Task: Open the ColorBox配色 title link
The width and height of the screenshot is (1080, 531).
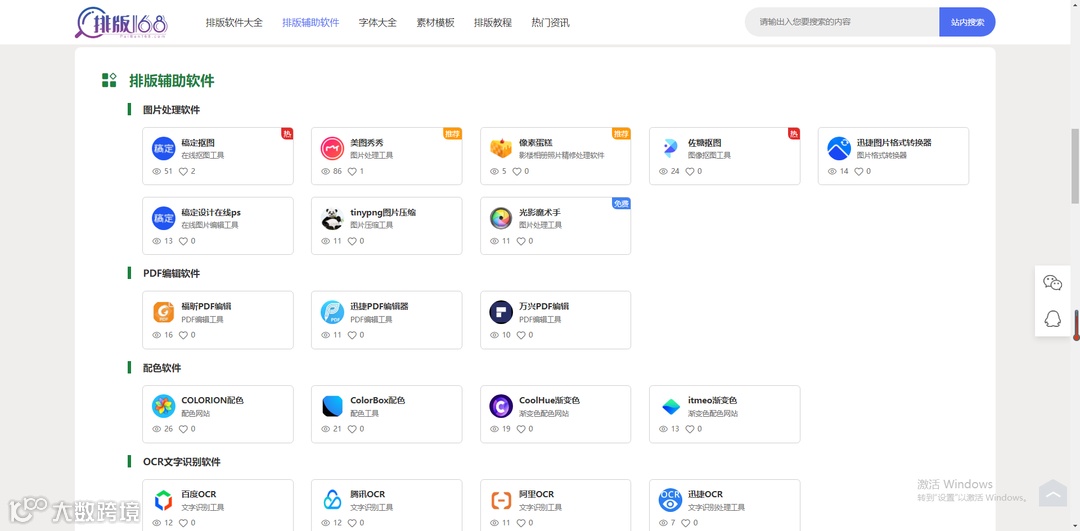Action: pos(377,400)
